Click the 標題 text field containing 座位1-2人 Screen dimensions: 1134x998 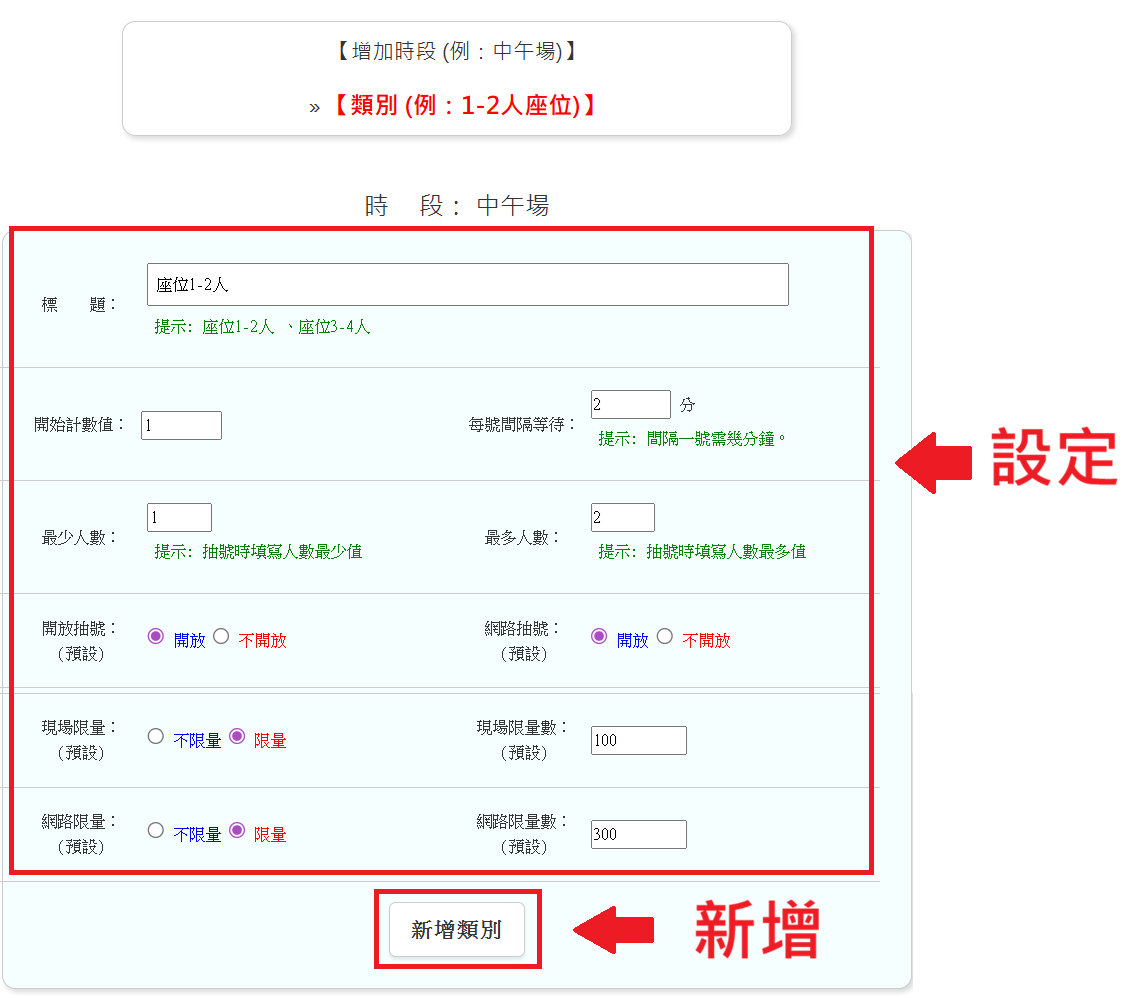pyautogui.click(x=467, y=285)
